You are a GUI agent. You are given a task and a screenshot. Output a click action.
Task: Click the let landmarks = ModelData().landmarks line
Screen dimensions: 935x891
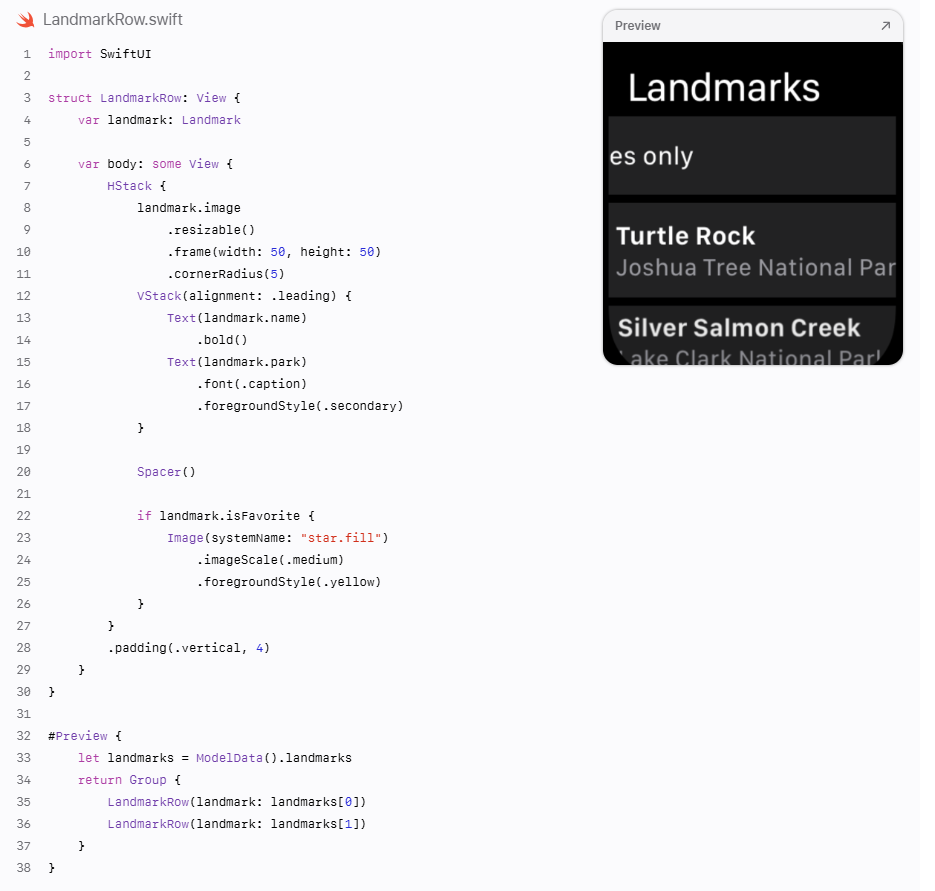[x=215, y=758]
